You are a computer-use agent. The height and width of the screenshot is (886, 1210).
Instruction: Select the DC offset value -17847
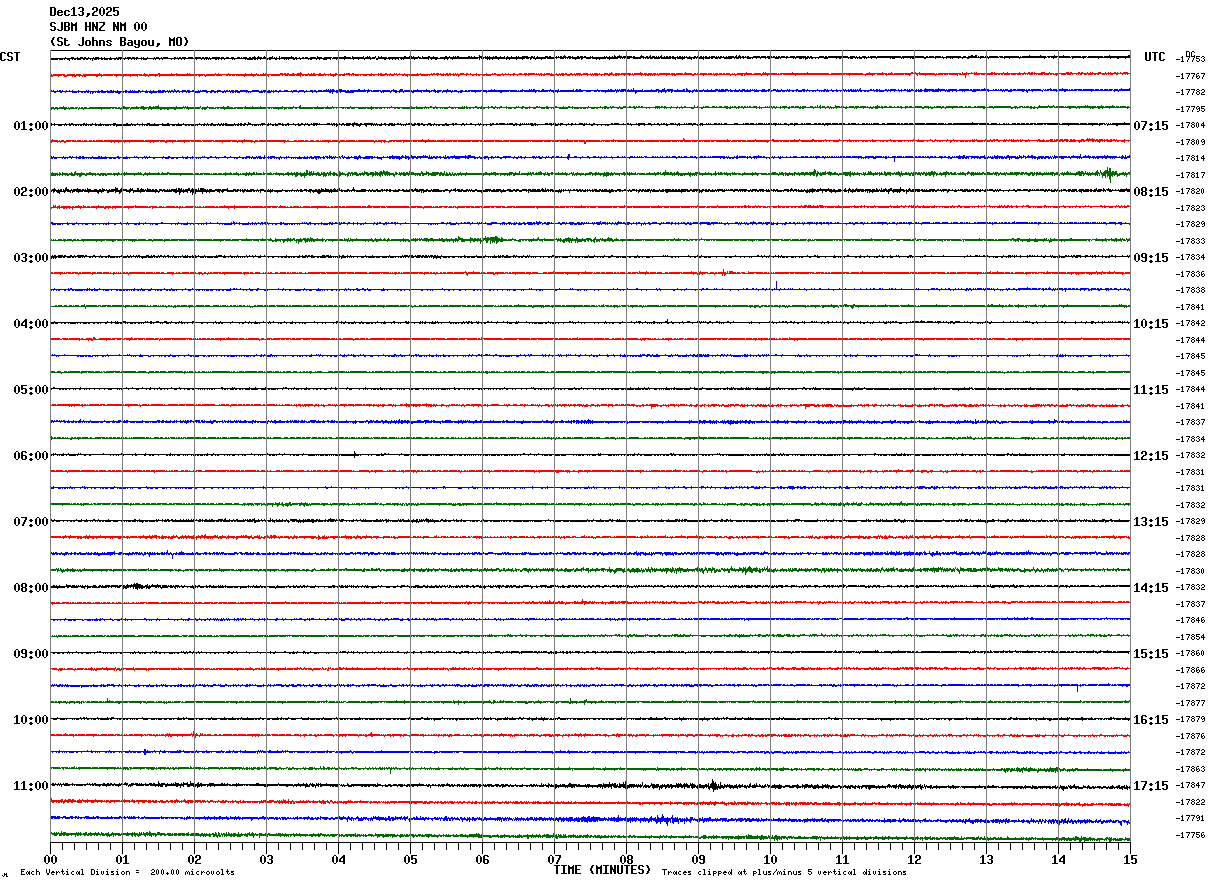1190,785
